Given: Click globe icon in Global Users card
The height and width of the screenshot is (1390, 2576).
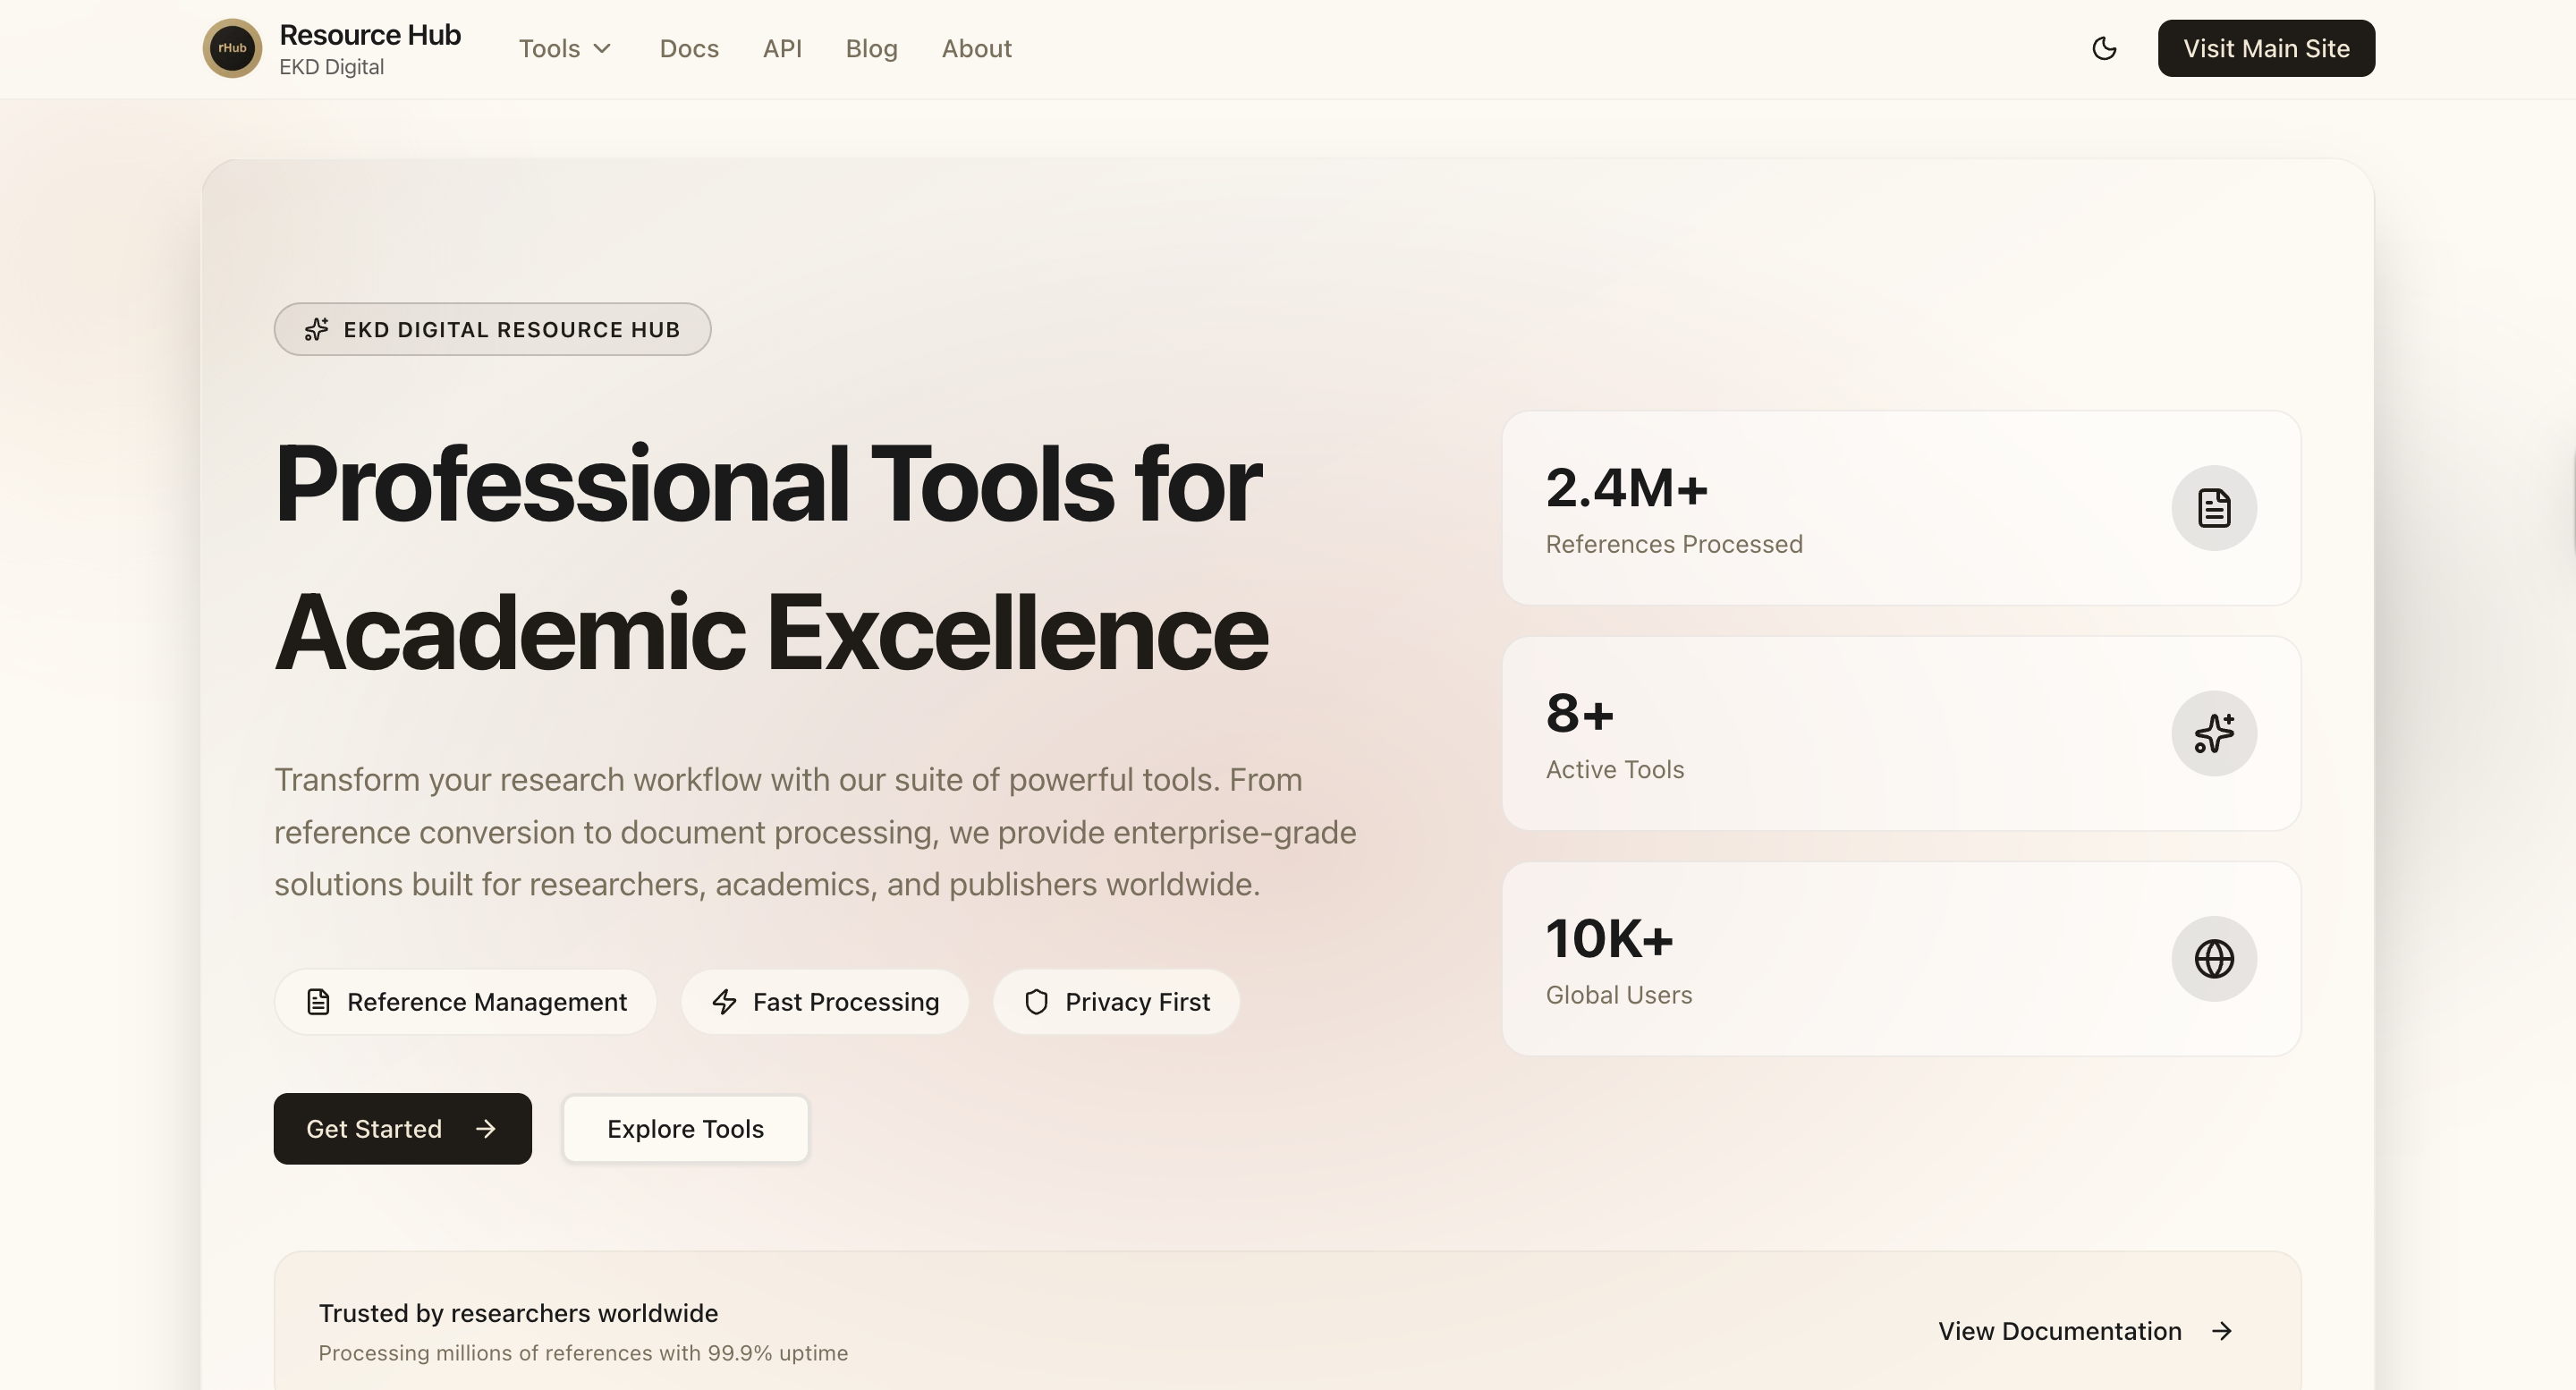Looking at the screenshot, I should point(2213,958).
